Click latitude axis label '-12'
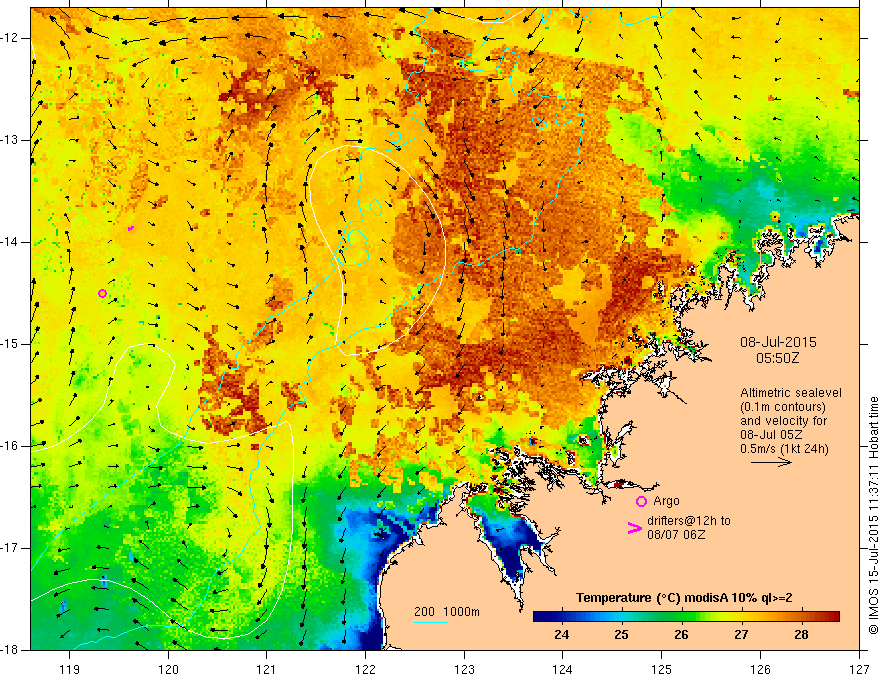 (x=10, y=38)
